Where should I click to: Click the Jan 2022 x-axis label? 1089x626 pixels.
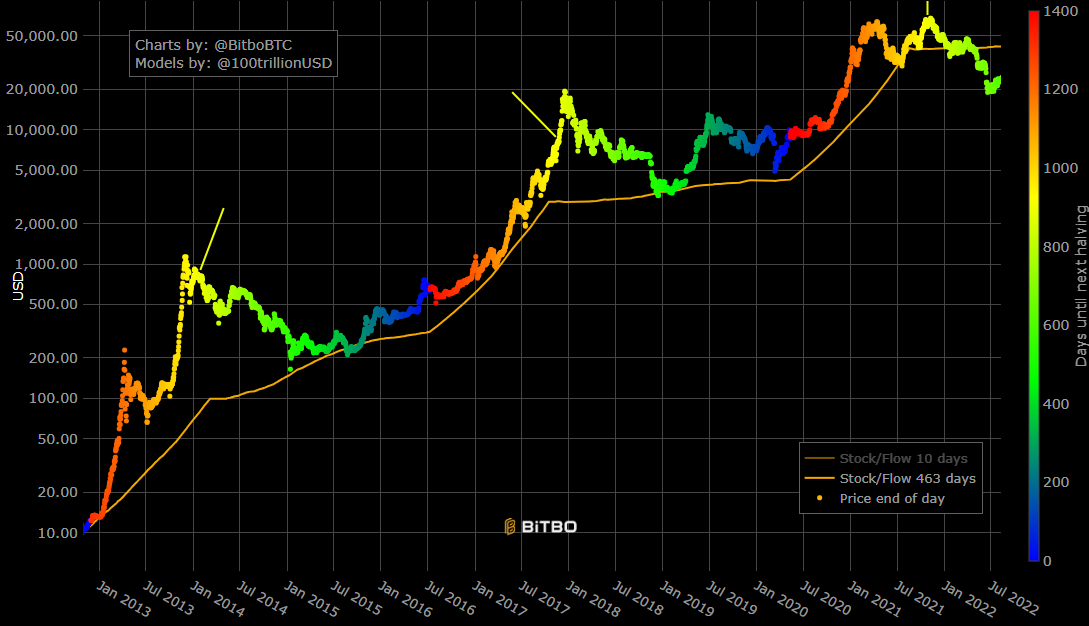click(x=968, y=599)
